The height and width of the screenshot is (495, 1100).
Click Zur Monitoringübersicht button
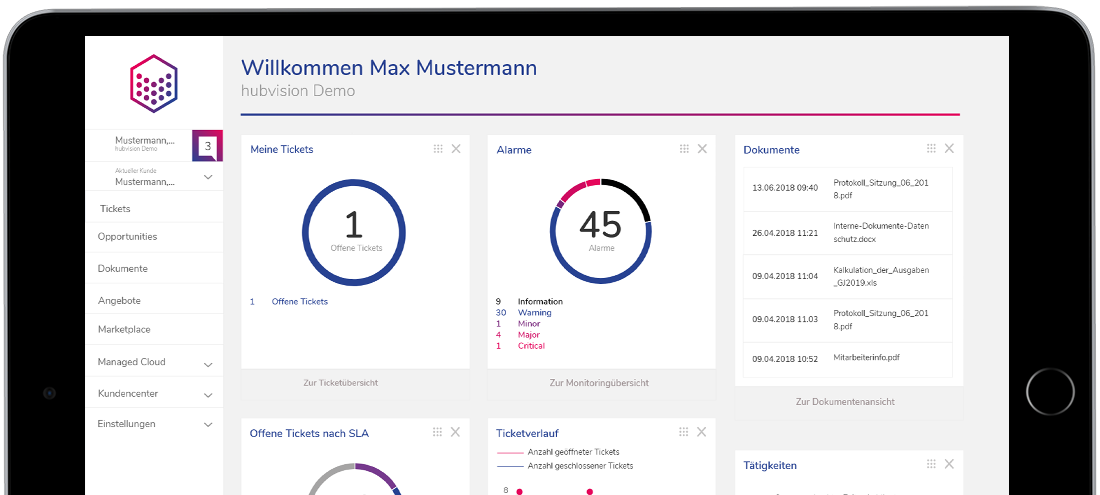(599, 383)
